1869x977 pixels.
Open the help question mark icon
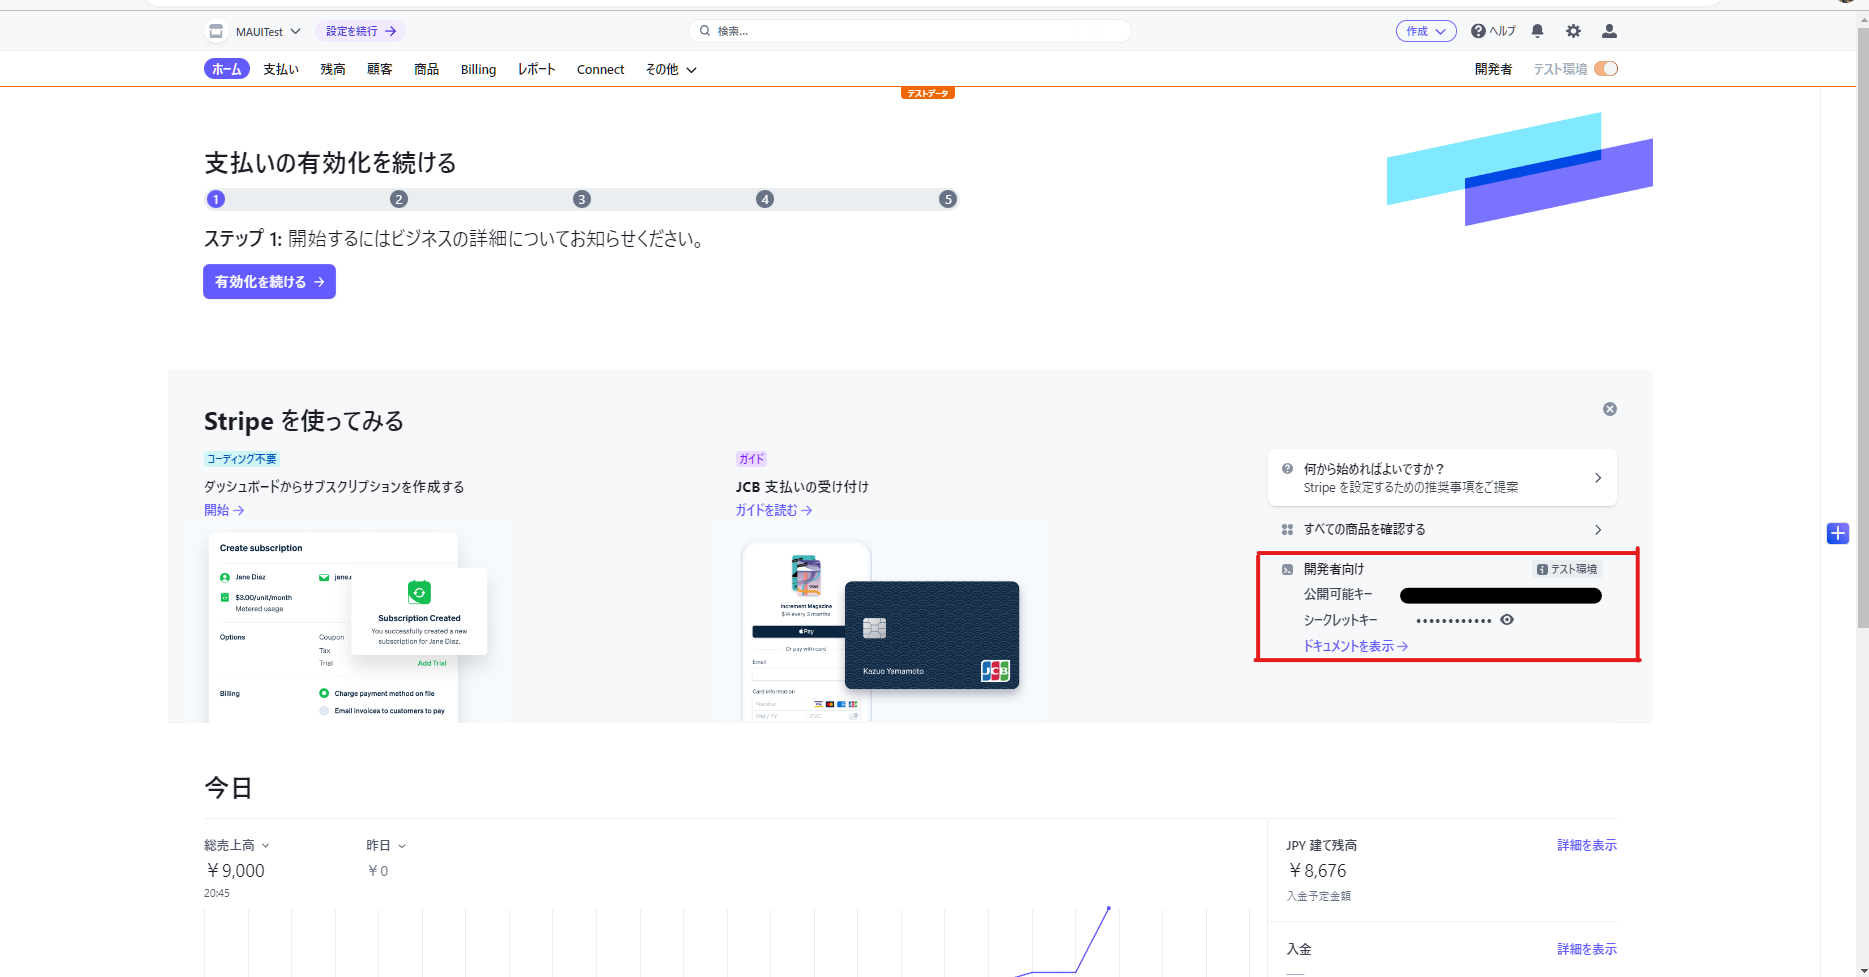tap(1478, 31)
